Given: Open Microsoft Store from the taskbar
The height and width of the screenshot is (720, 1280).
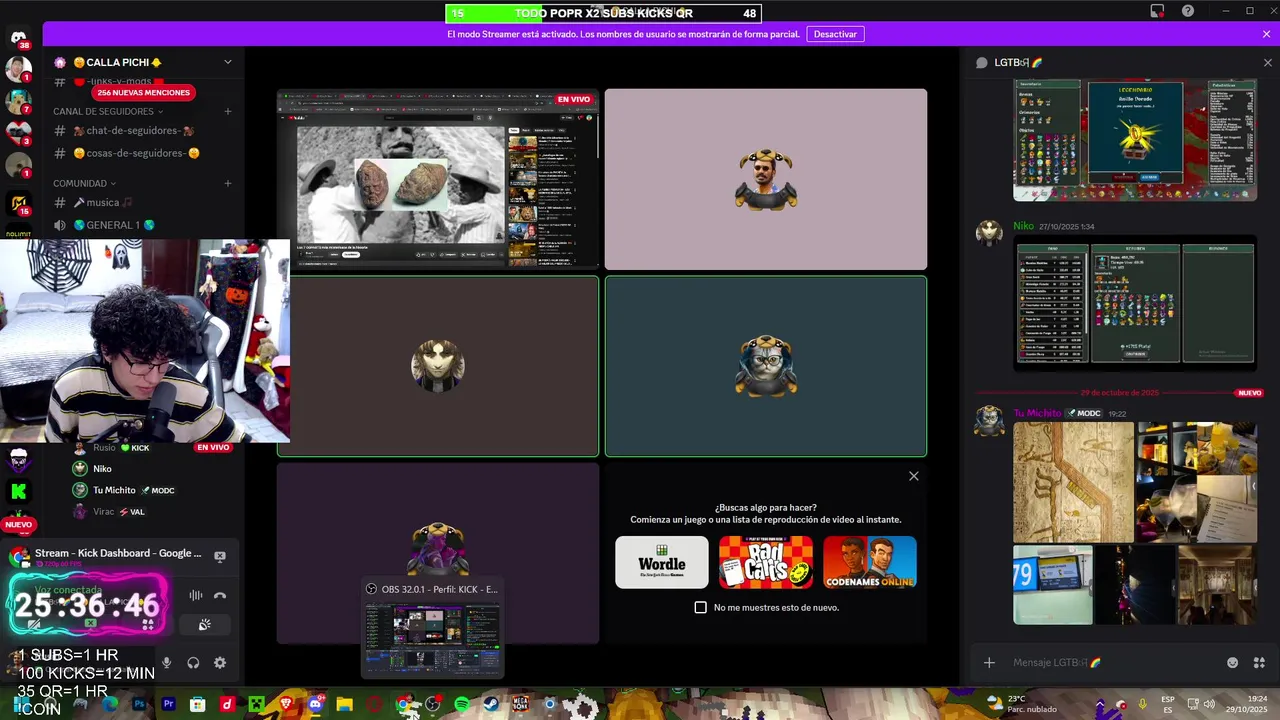Looking at the screenshot, I should pos(198,704).
